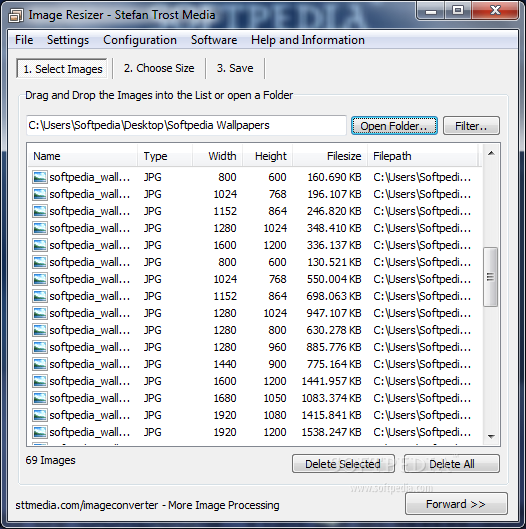Click the list scroll up arrow
The image size is (526, 529).
pos(491,154)
